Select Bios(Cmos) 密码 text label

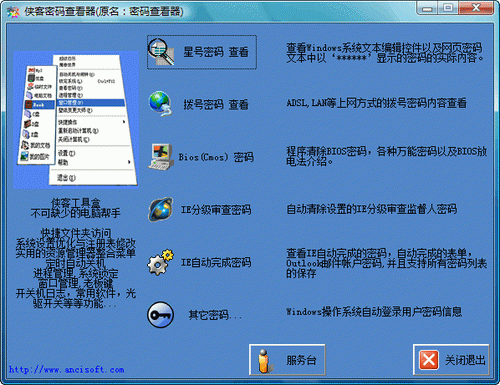(x=216, y=157)
